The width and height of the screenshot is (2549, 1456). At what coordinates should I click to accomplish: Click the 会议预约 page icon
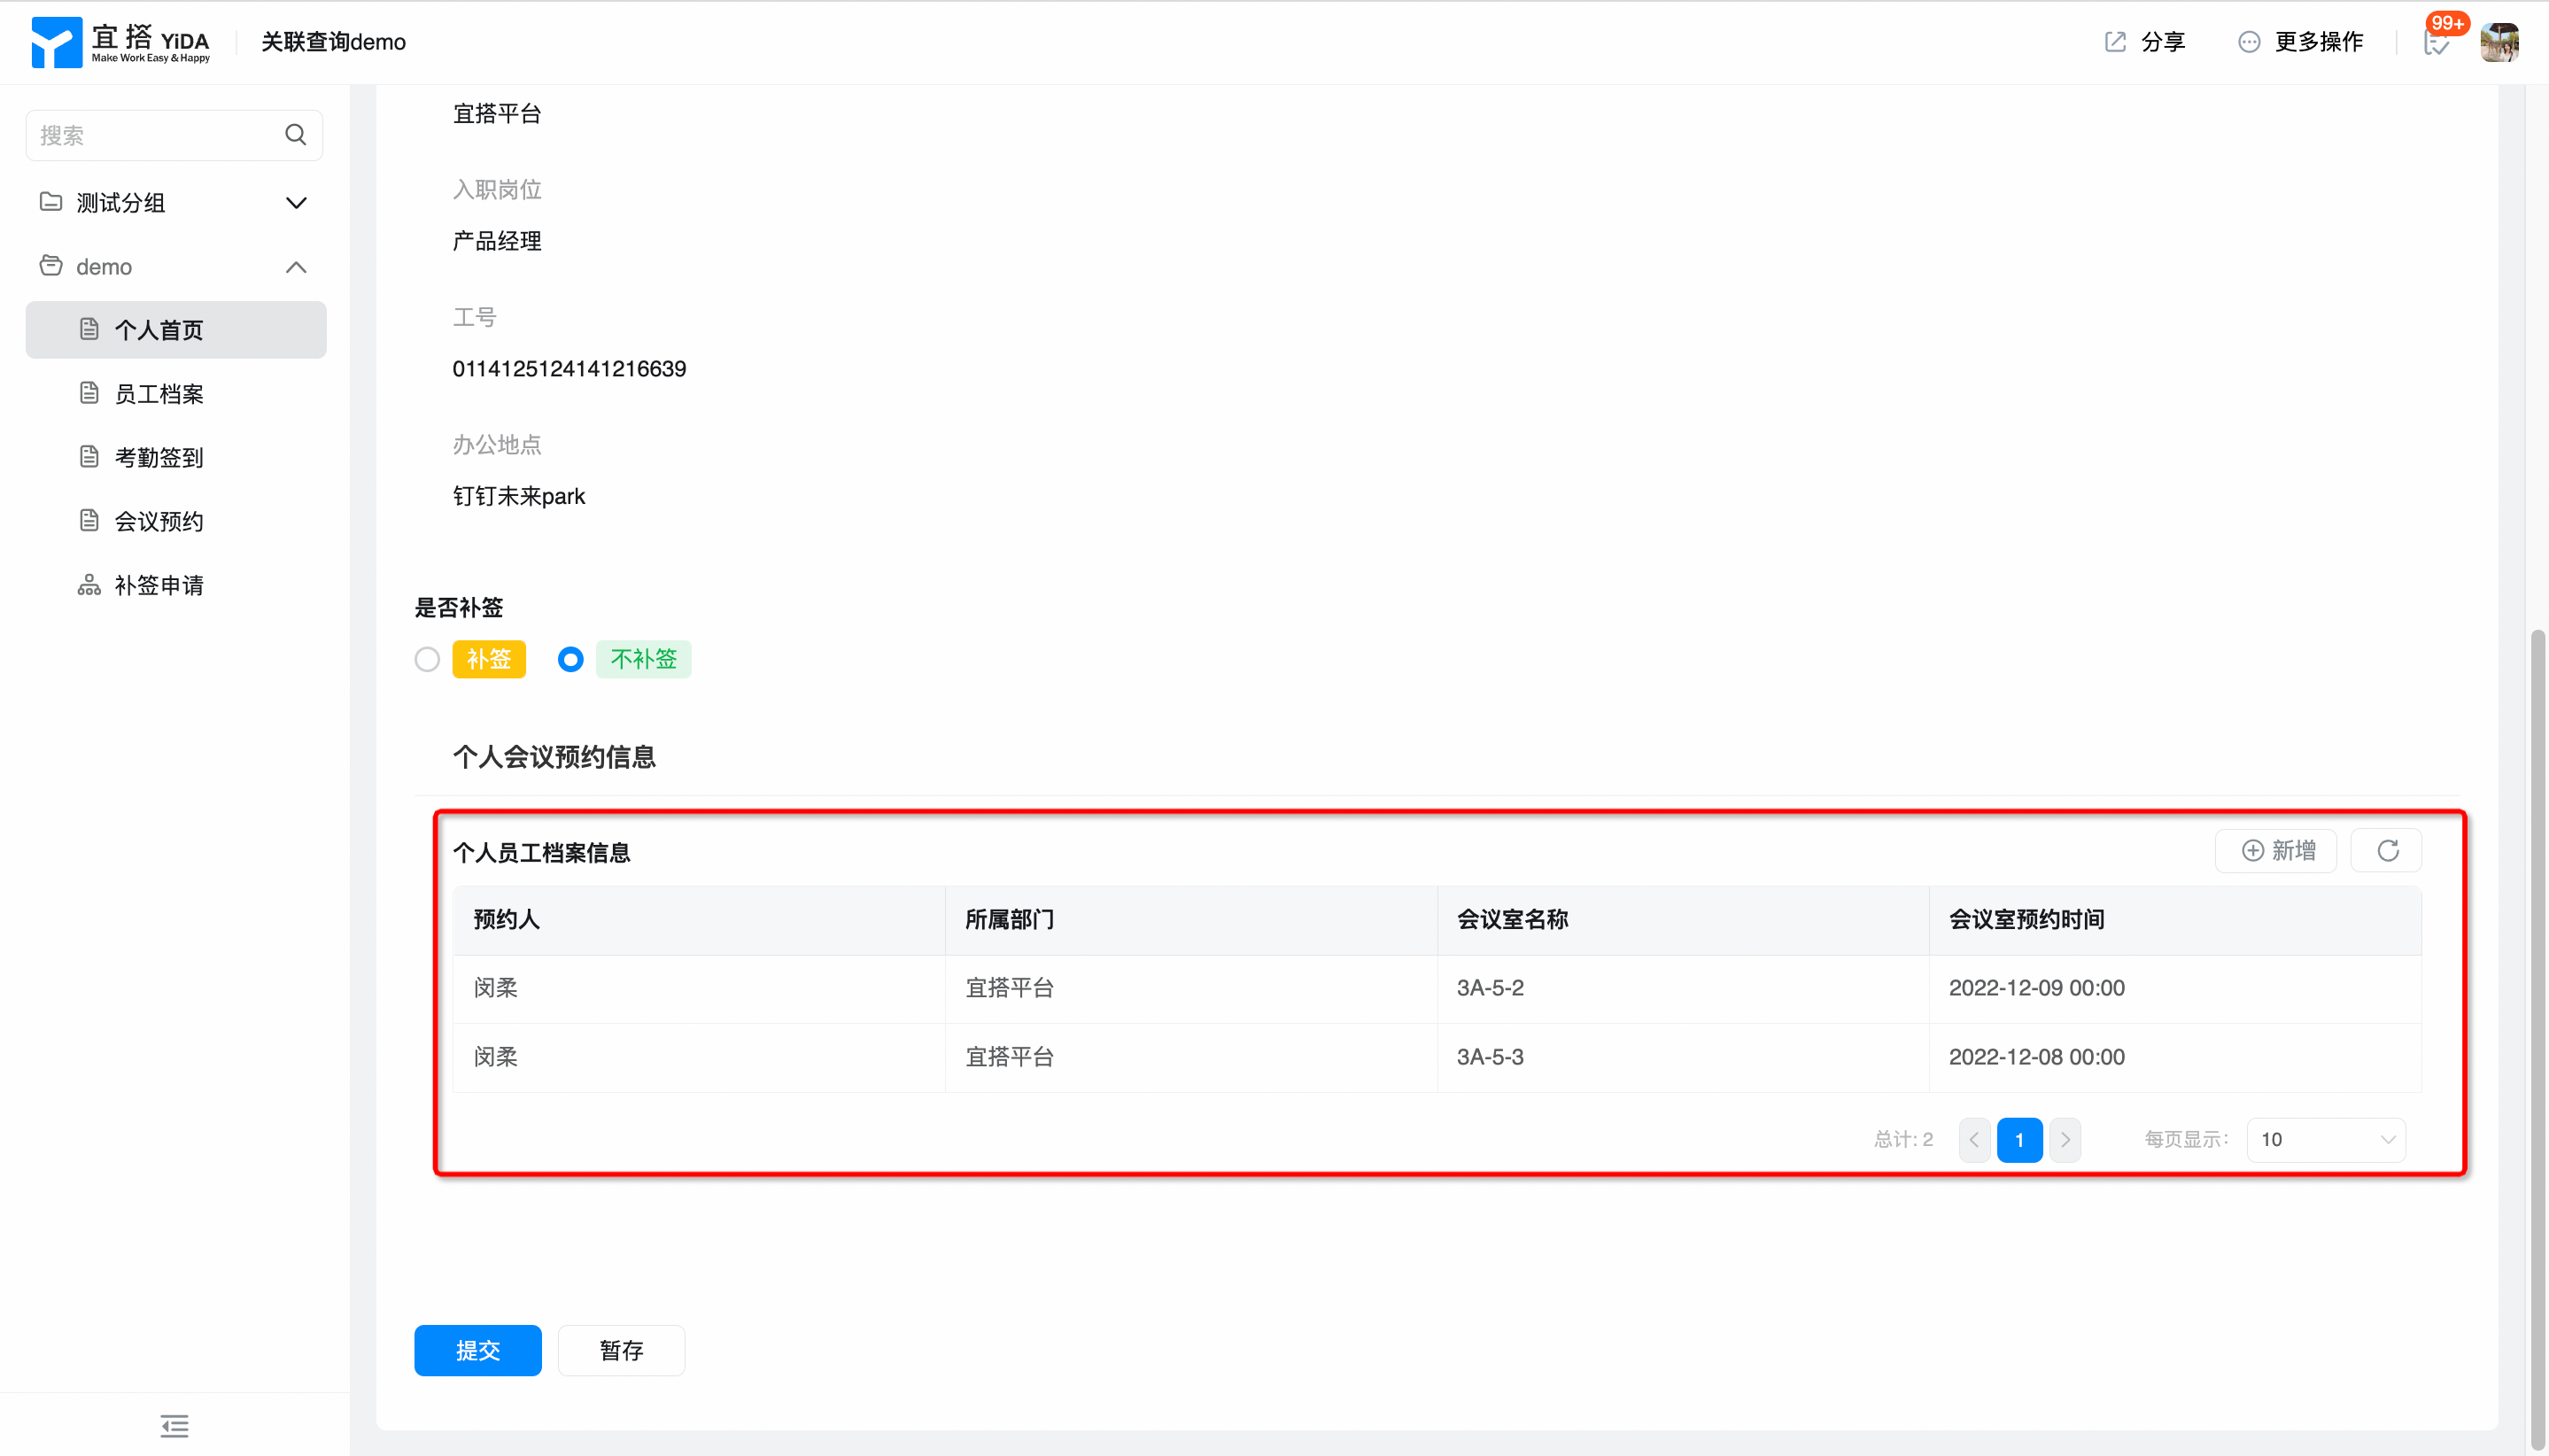click(89, 520)
